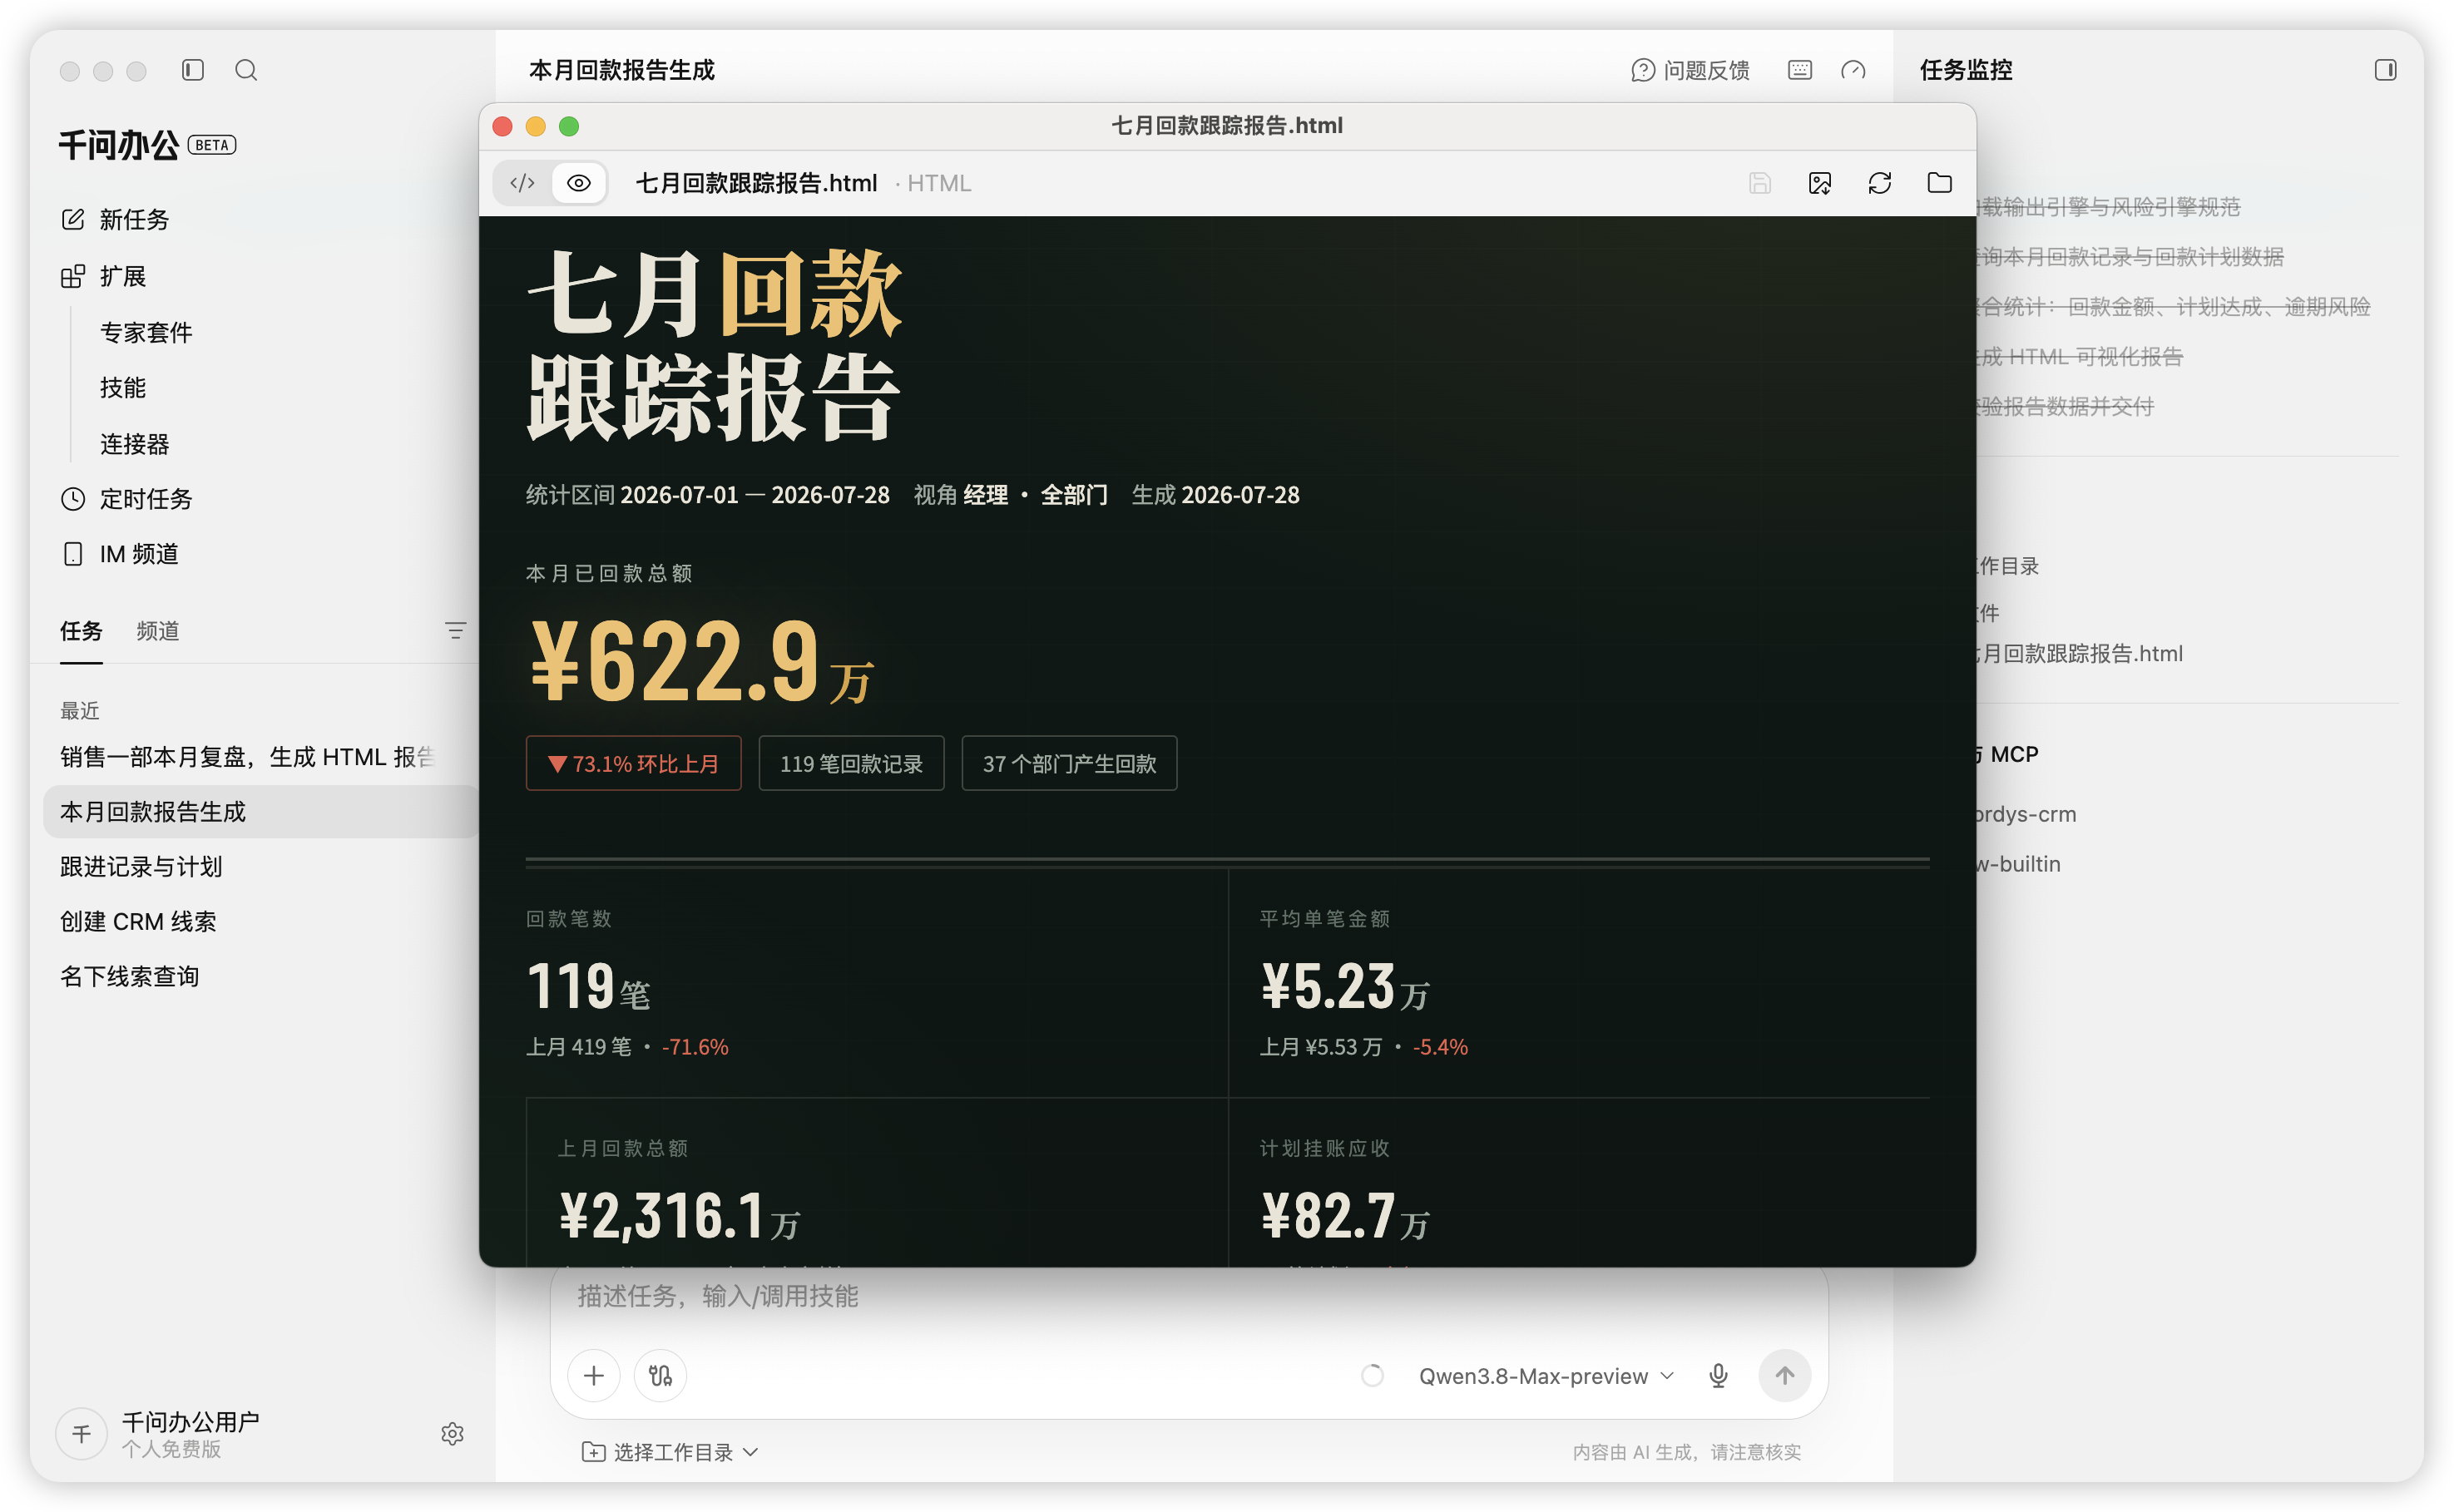Open the skills/tools icon next to plus
The image size is (2454, 1512).
[x=660, y=1376]
